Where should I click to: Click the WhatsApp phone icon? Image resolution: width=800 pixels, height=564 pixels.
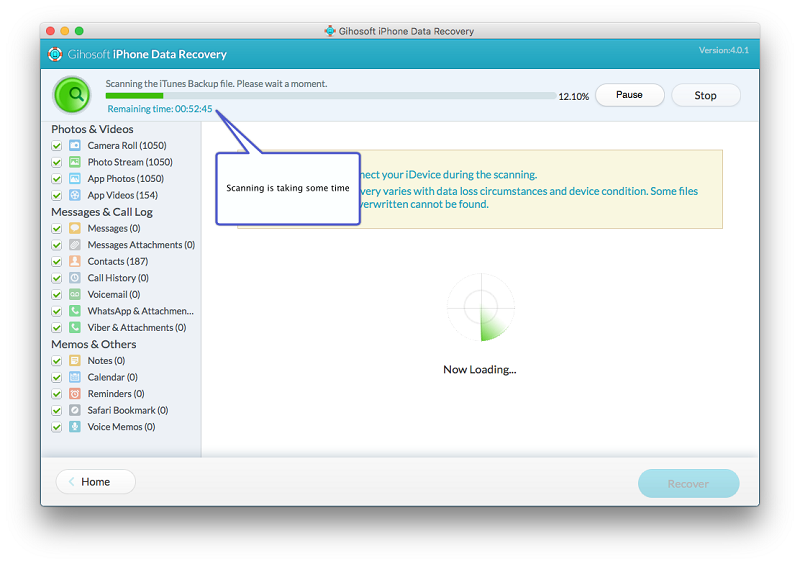[75, 311]
